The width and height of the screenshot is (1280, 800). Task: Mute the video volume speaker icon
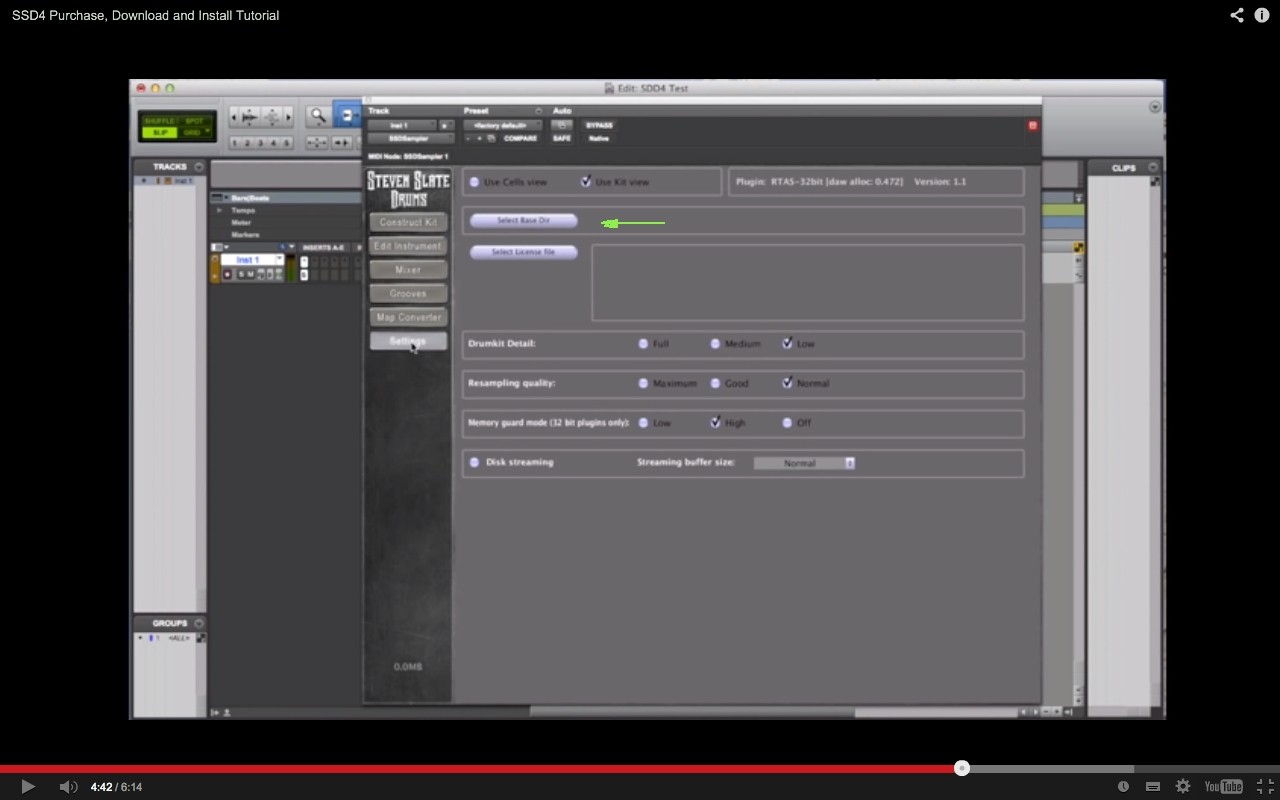[68, 787]
